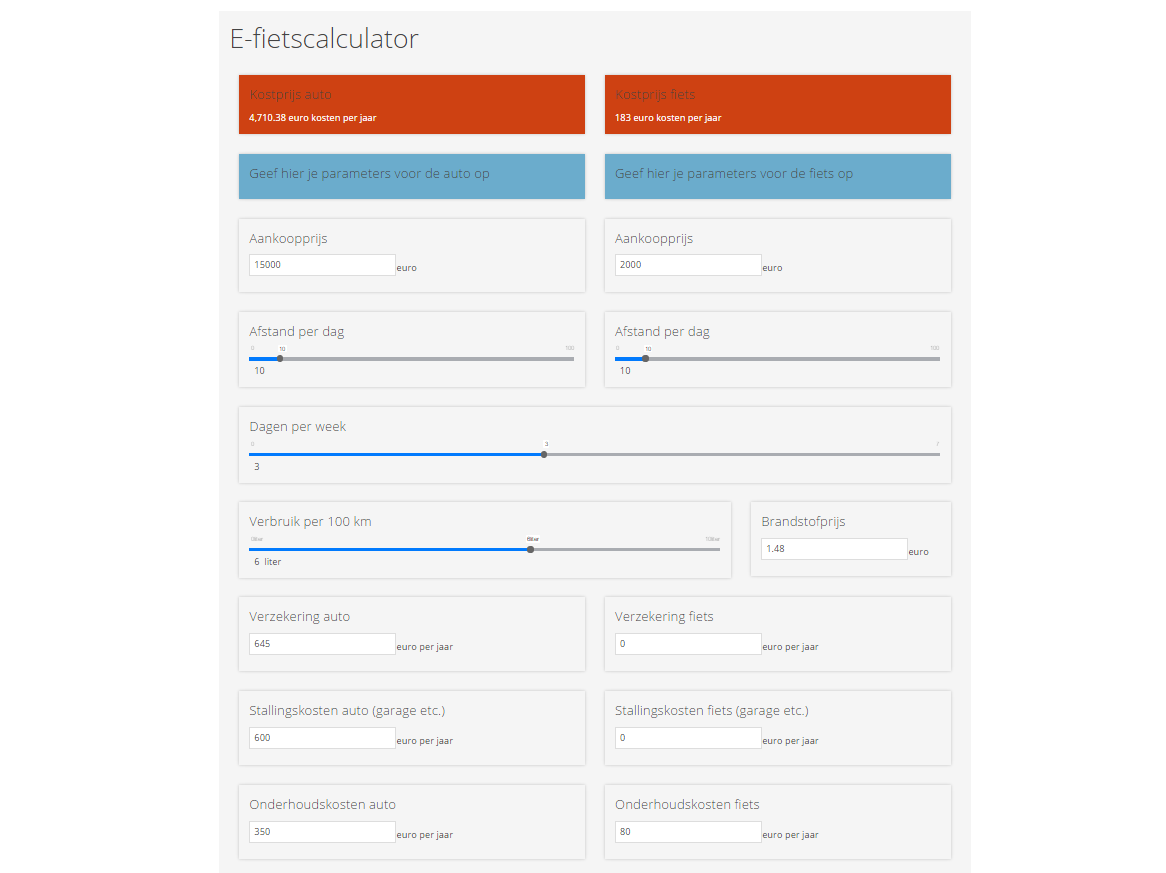Click the Stallingskosten fiets input field
The image size is (1166, 873).
[688, 738]
